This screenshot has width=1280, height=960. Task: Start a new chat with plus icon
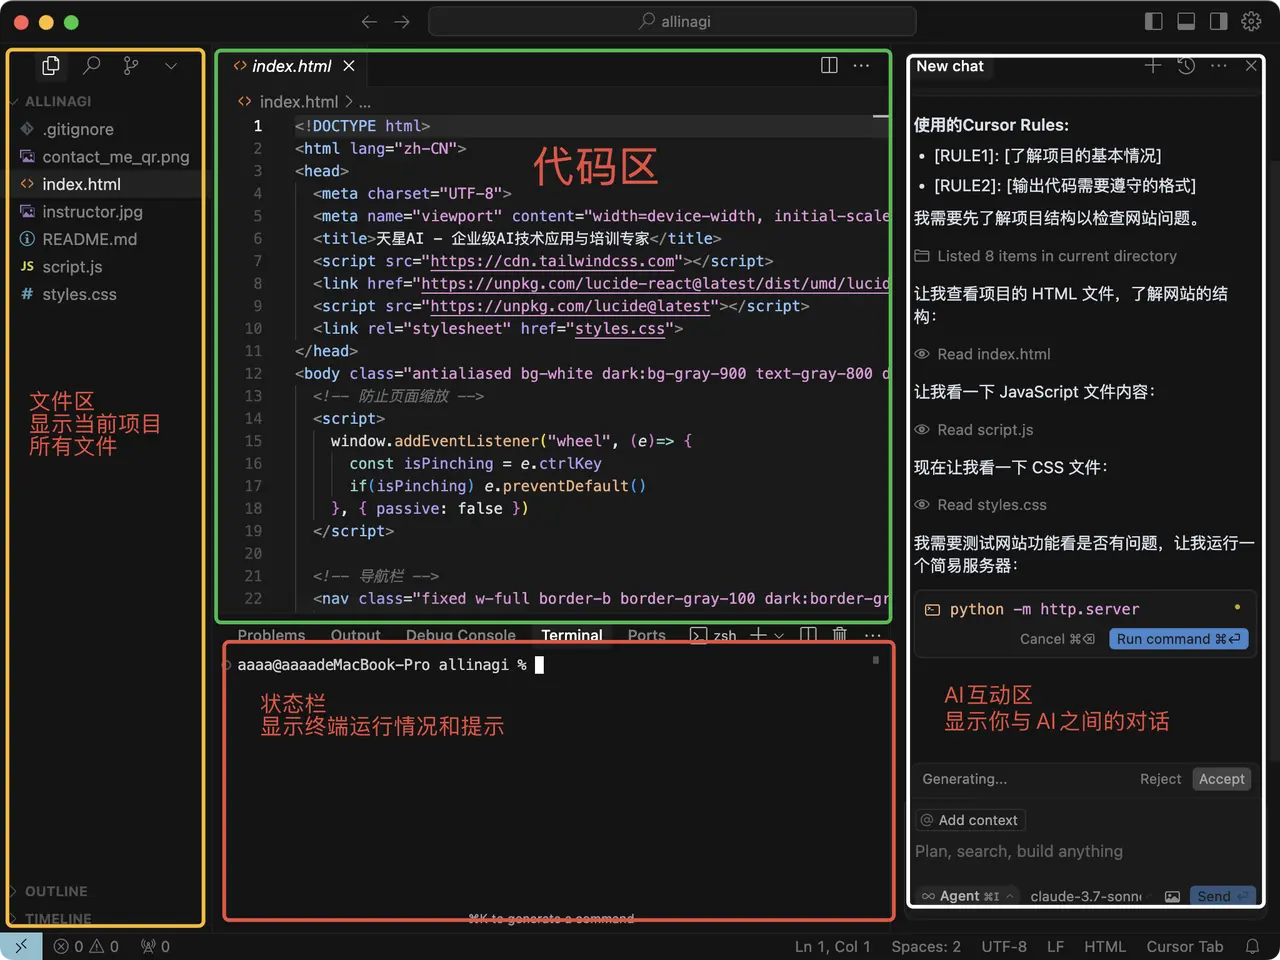pyautogui.click(x=1153, y=65)
